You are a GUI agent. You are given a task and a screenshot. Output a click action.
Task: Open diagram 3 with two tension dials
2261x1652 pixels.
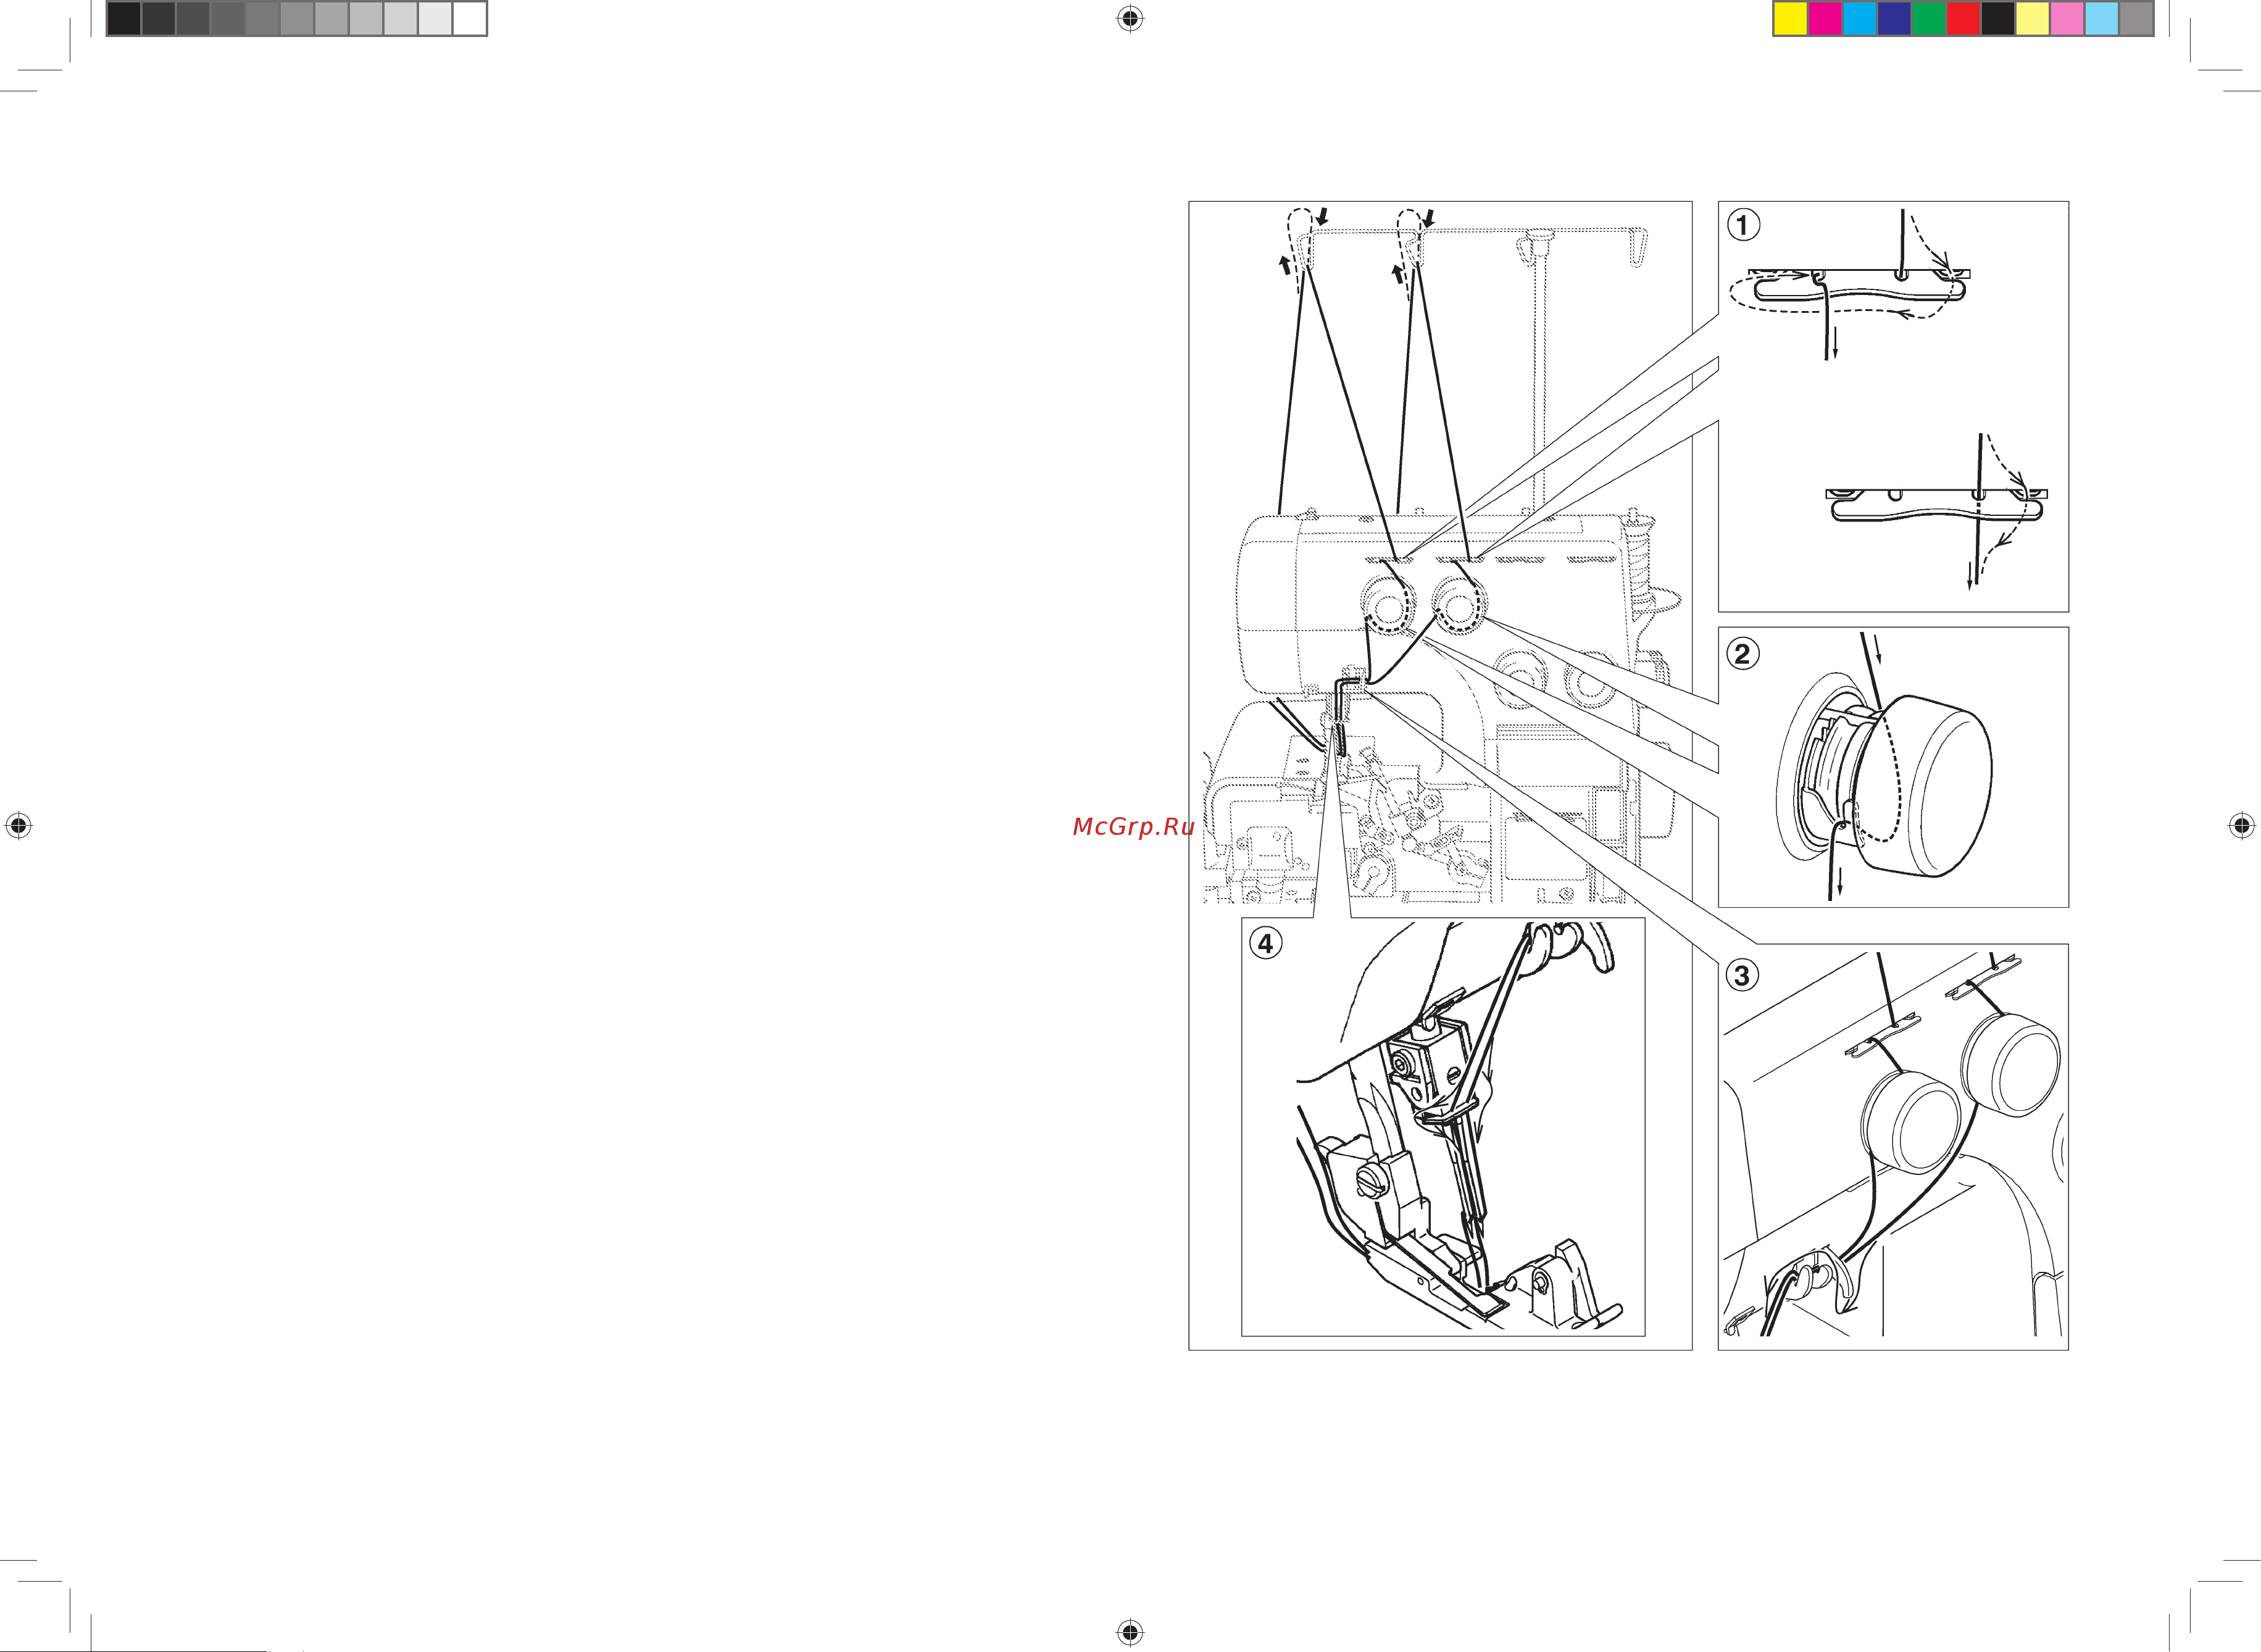tap(1893, 1147)
